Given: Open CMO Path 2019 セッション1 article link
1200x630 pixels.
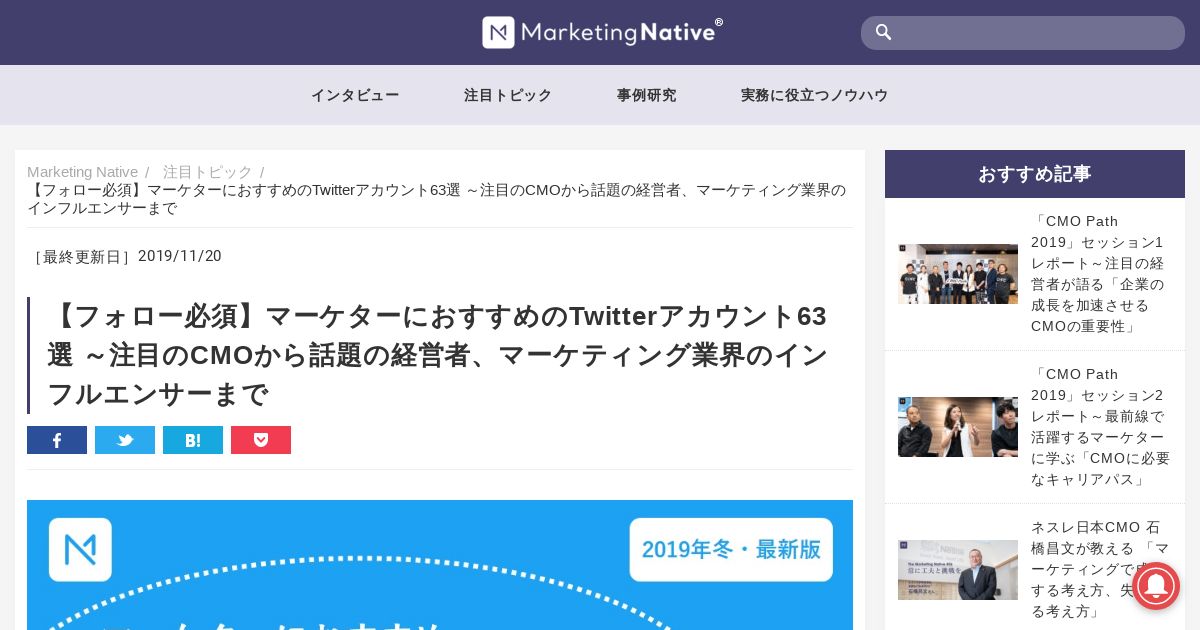Looking at the screenshot, I should tap(1099, 274).
